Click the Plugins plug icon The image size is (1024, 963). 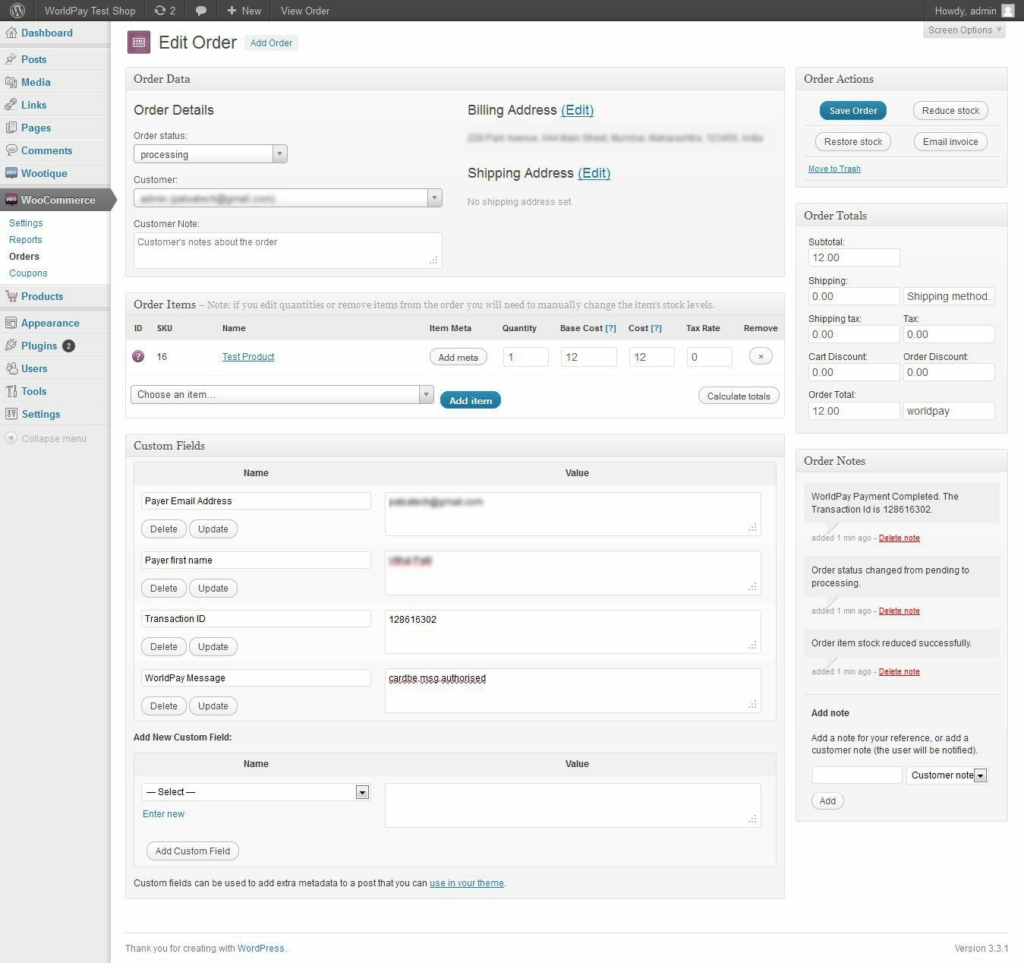11,345
